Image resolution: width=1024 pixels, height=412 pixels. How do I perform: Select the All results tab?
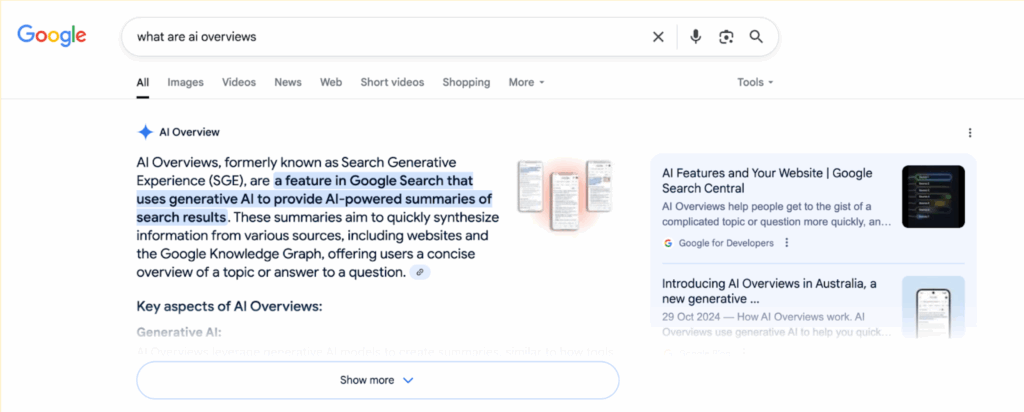(x=142, y=82)
